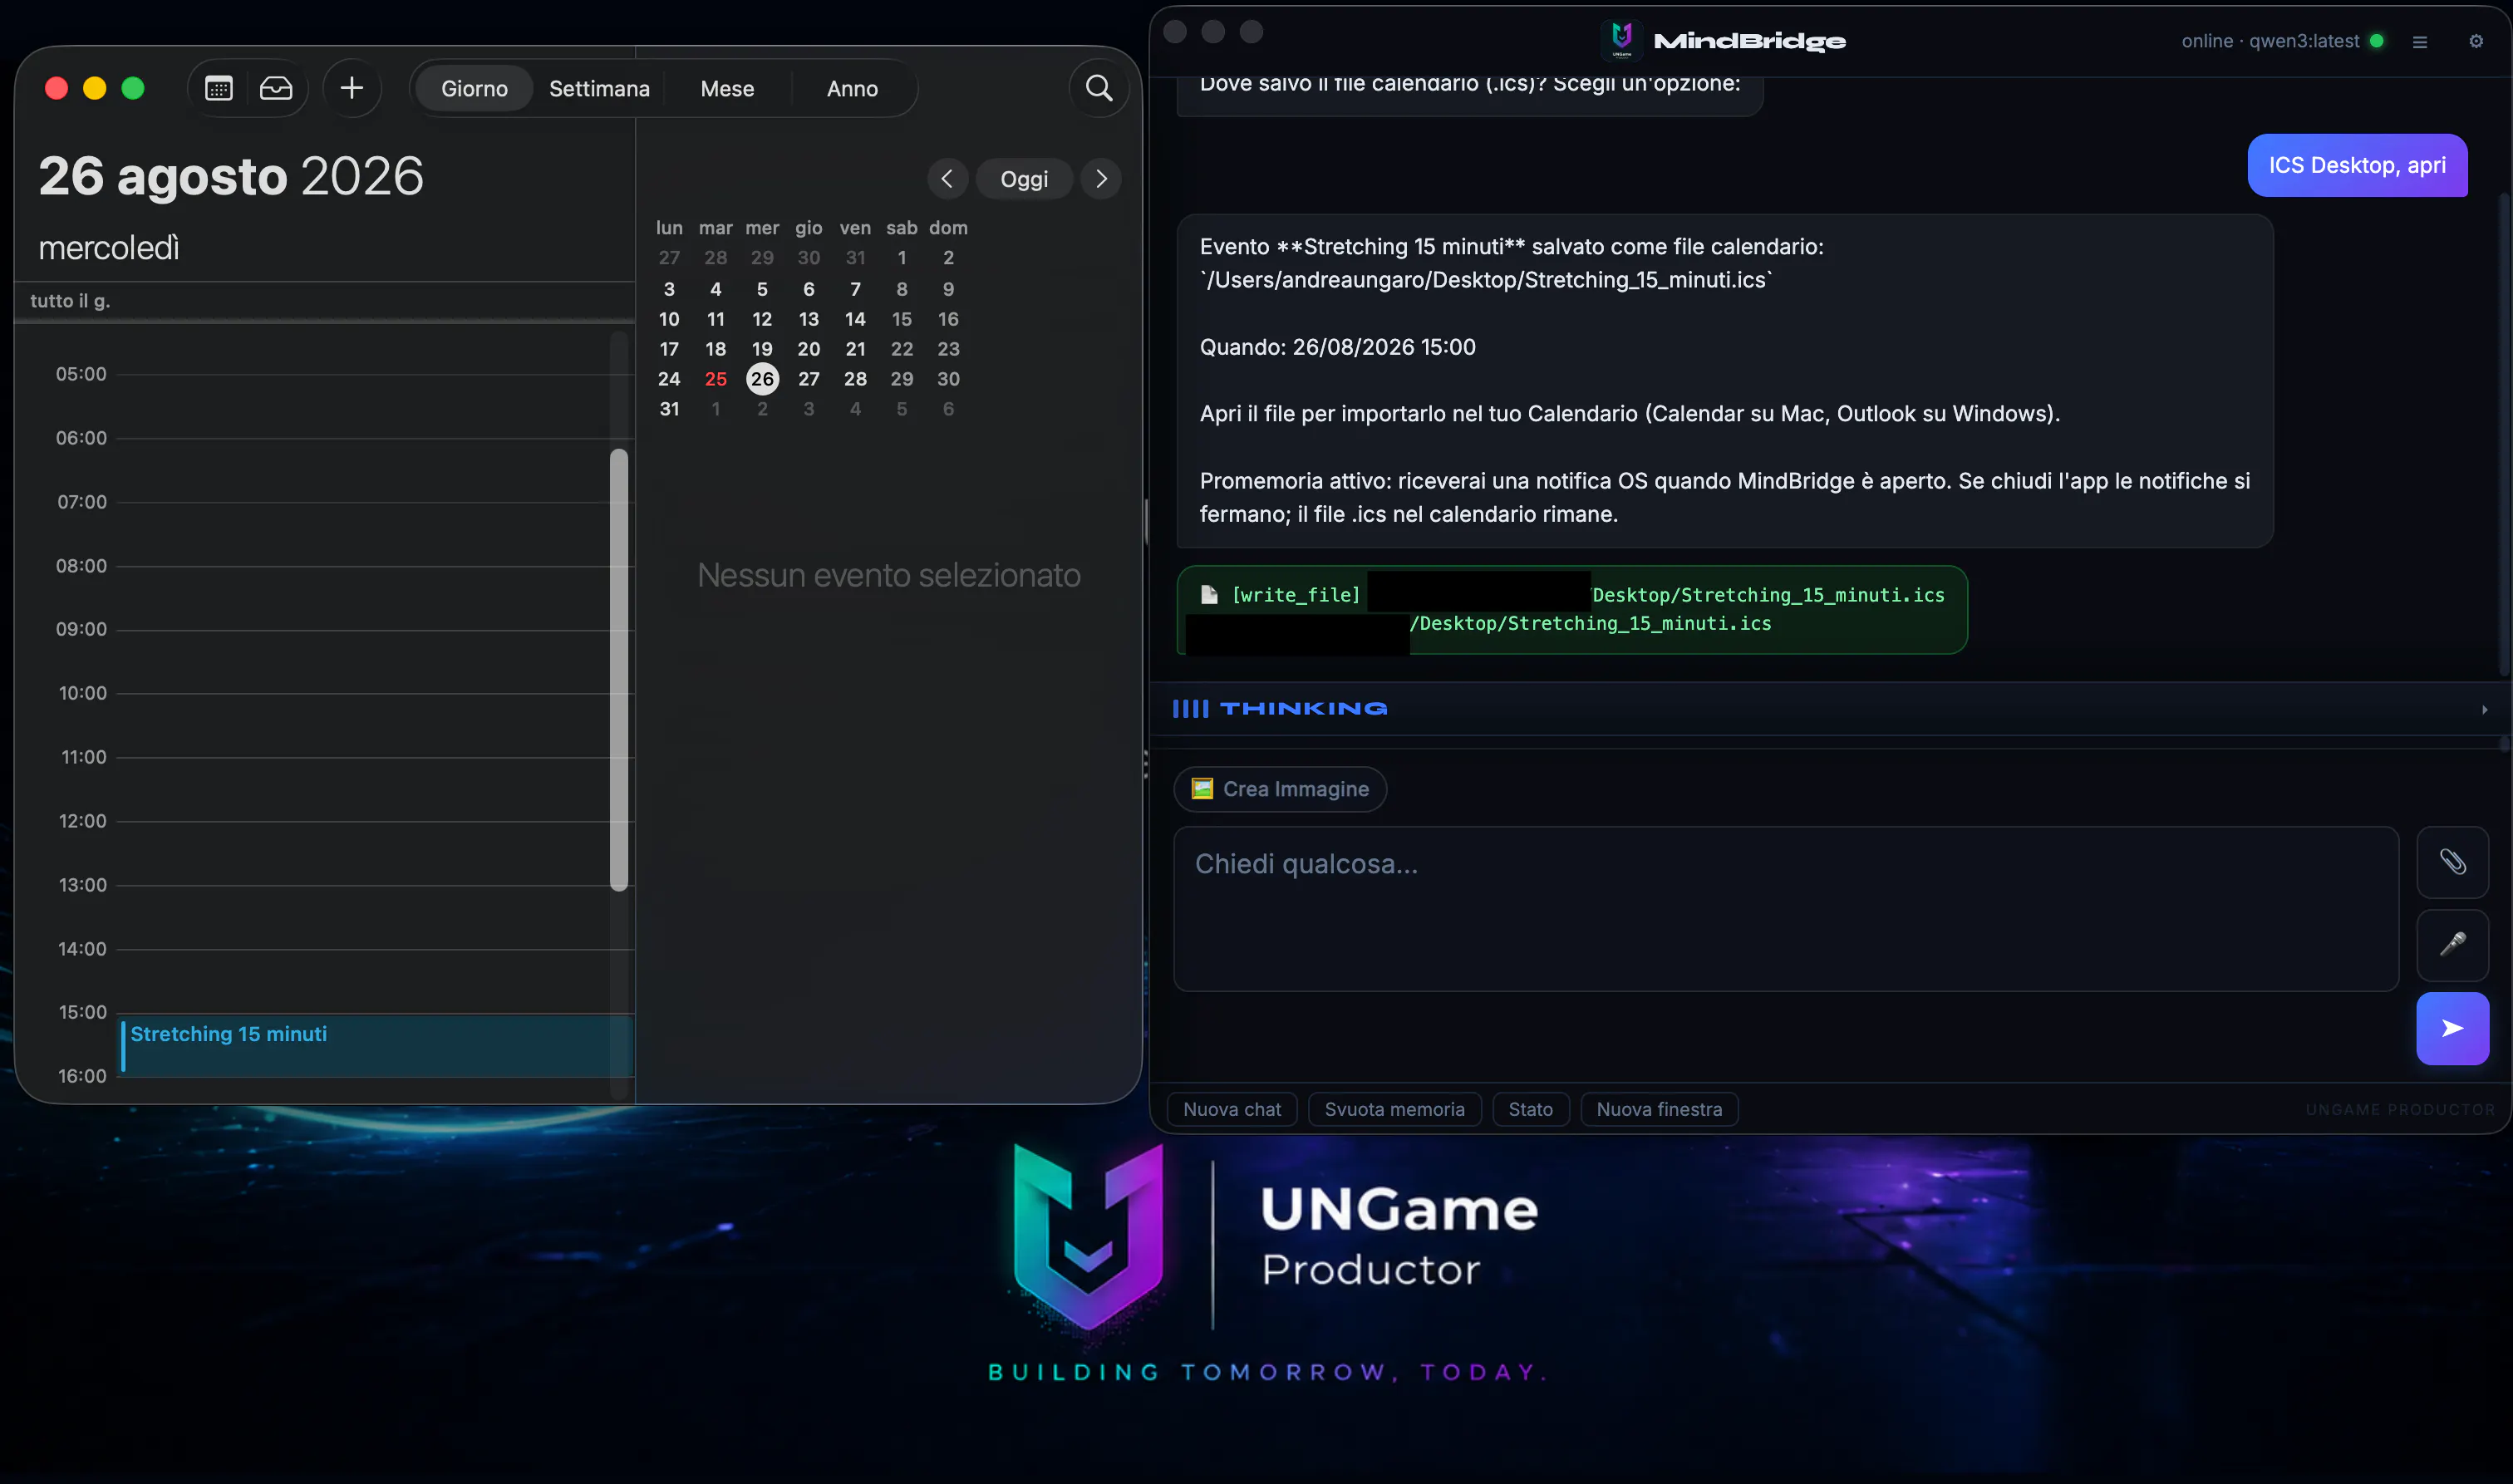Click the online qwen3:latest status text
The height and width of the screenshot is (1484, 2513).
tap(2270, 41)
